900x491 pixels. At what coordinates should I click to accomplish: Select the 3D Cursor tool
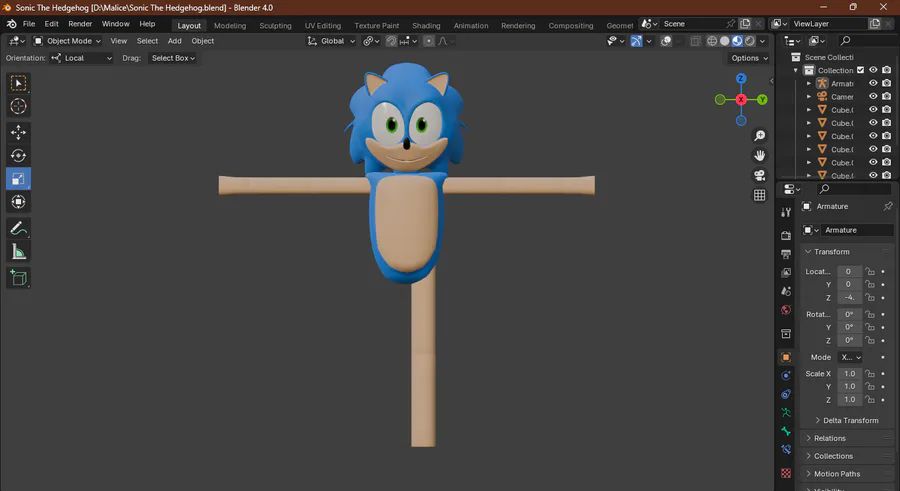pyautogui.click(x=18, y=106)
